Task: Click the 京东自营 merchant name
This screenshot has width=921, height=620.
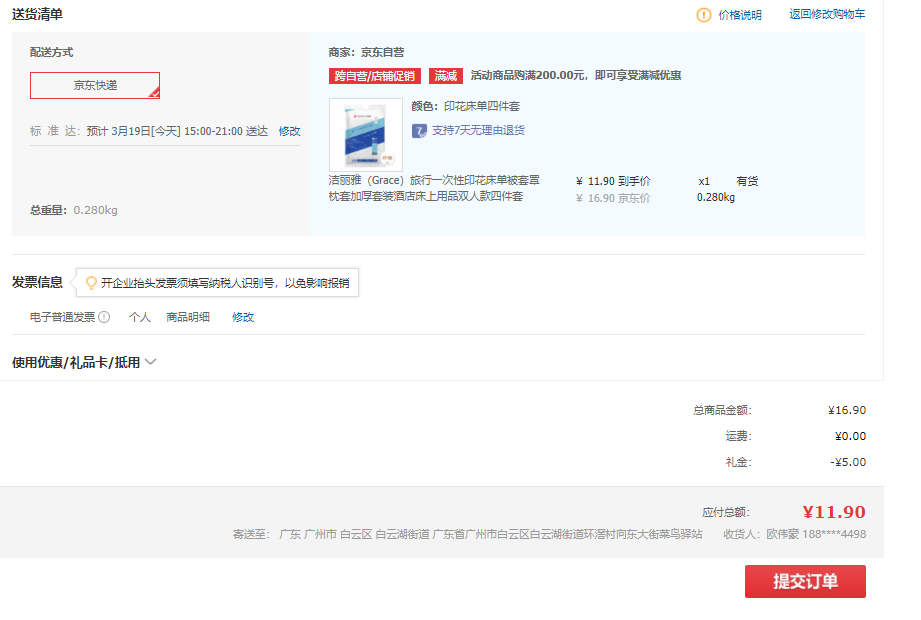Action: (383, 52)
